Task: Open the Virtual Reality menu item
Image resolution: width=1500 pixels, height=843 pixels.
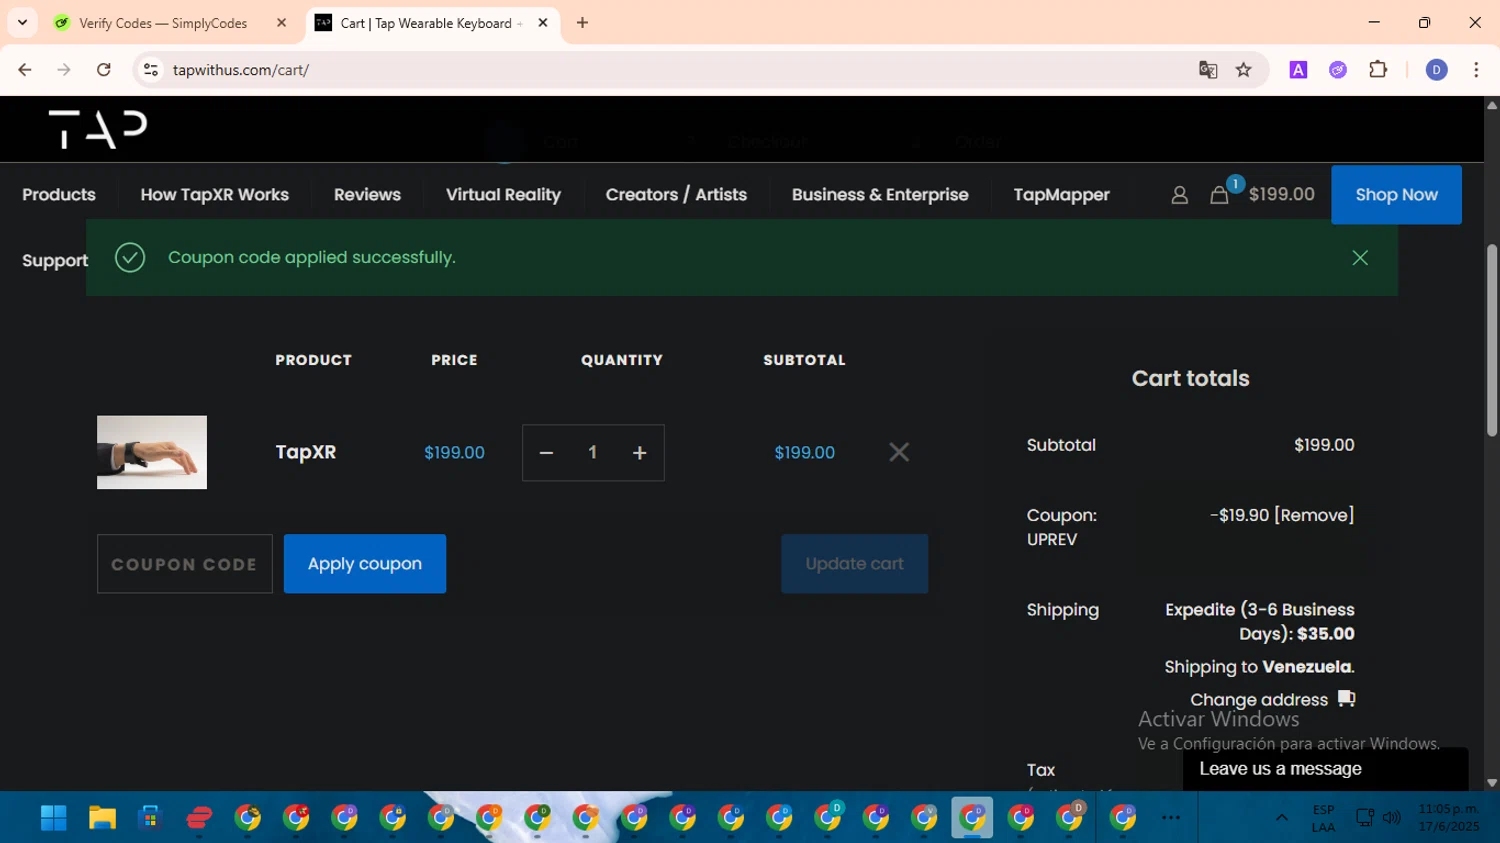Action: [x=503, y=195]
